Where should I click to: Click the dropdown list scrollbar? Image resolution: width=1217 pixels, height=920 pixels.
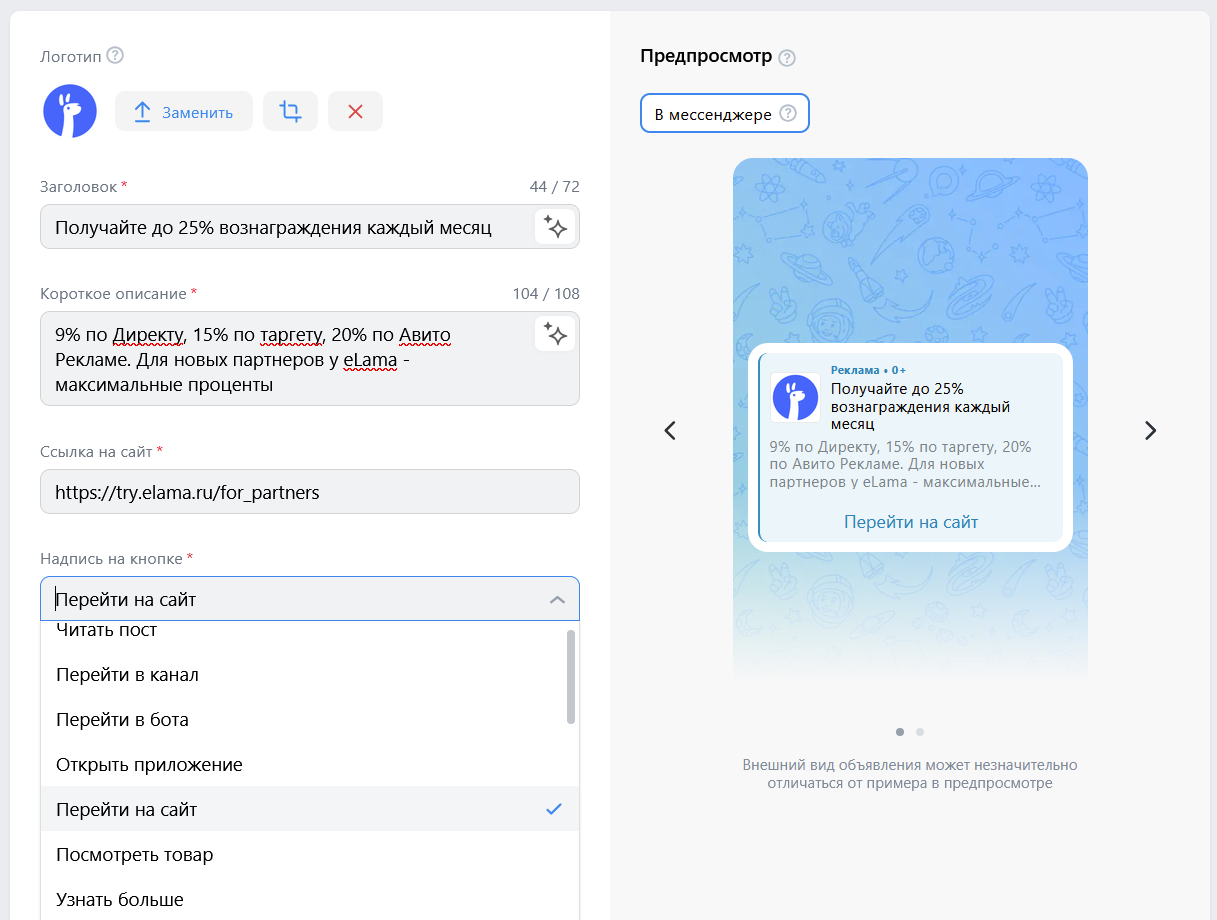point(571,676)
